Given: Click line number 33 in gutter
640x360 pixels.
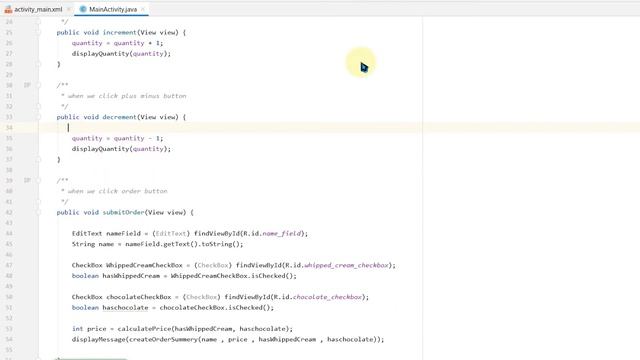Looking at the screenshot, I should 9,117.
